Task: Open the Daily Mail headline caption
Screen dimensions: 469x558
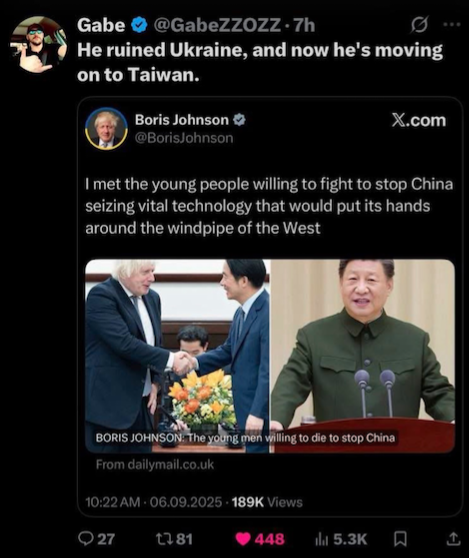Action: (245, 437)
